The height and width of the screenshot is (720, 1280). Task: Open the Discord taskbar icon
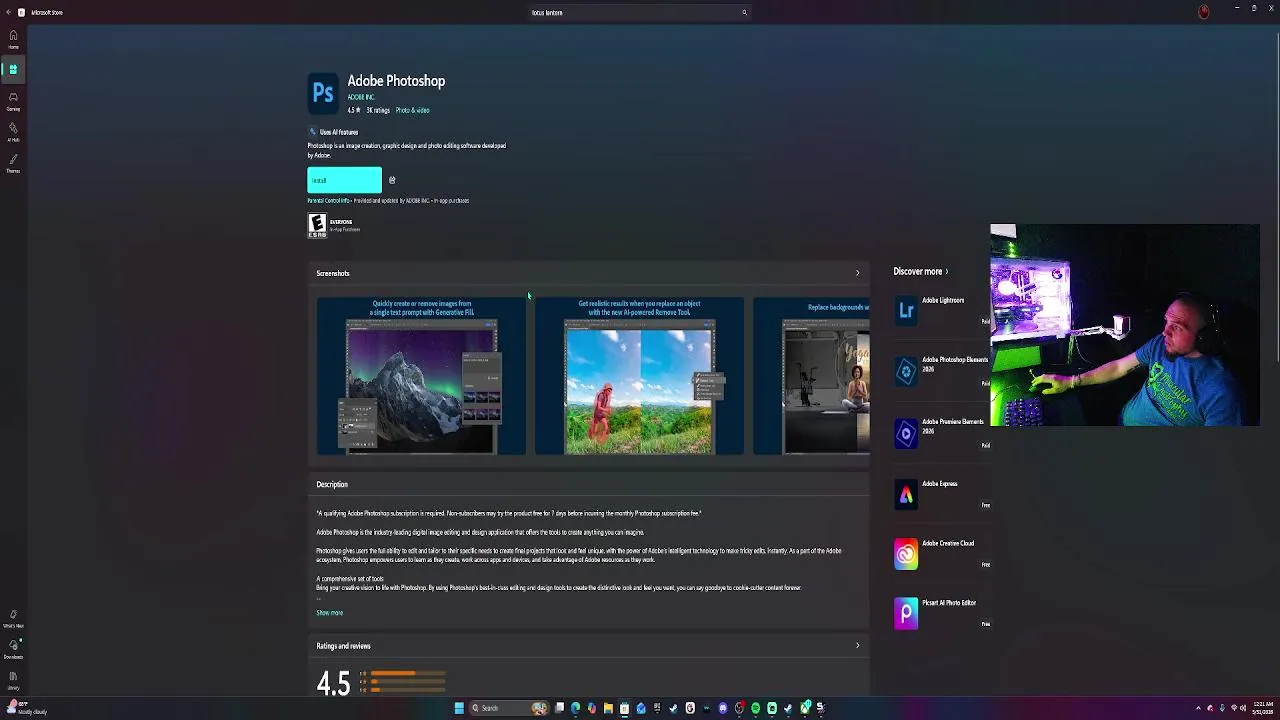pos(723,708)
